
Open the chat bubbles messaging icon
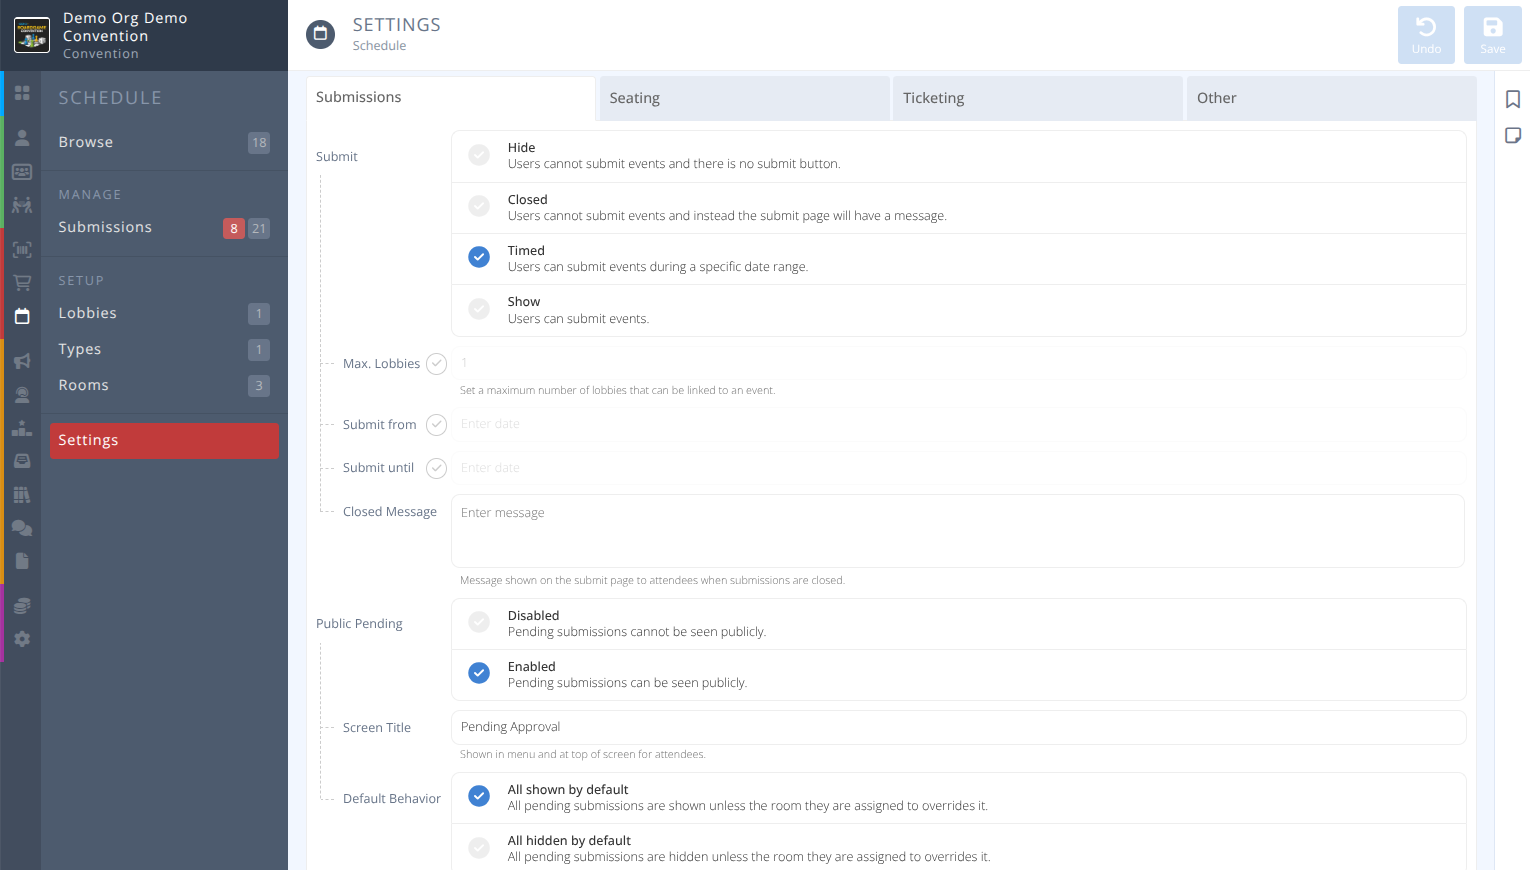click(x=21, y=528)
